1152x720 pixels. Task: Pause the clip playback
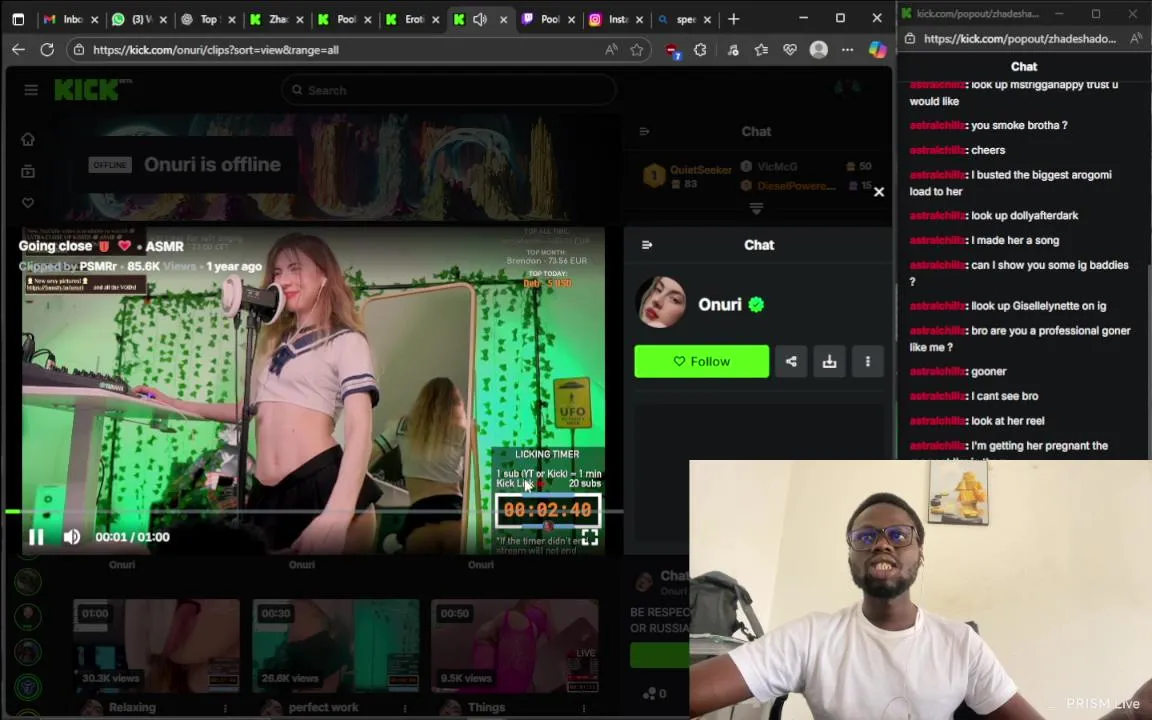pyautogui.click(x=35, y=537)
